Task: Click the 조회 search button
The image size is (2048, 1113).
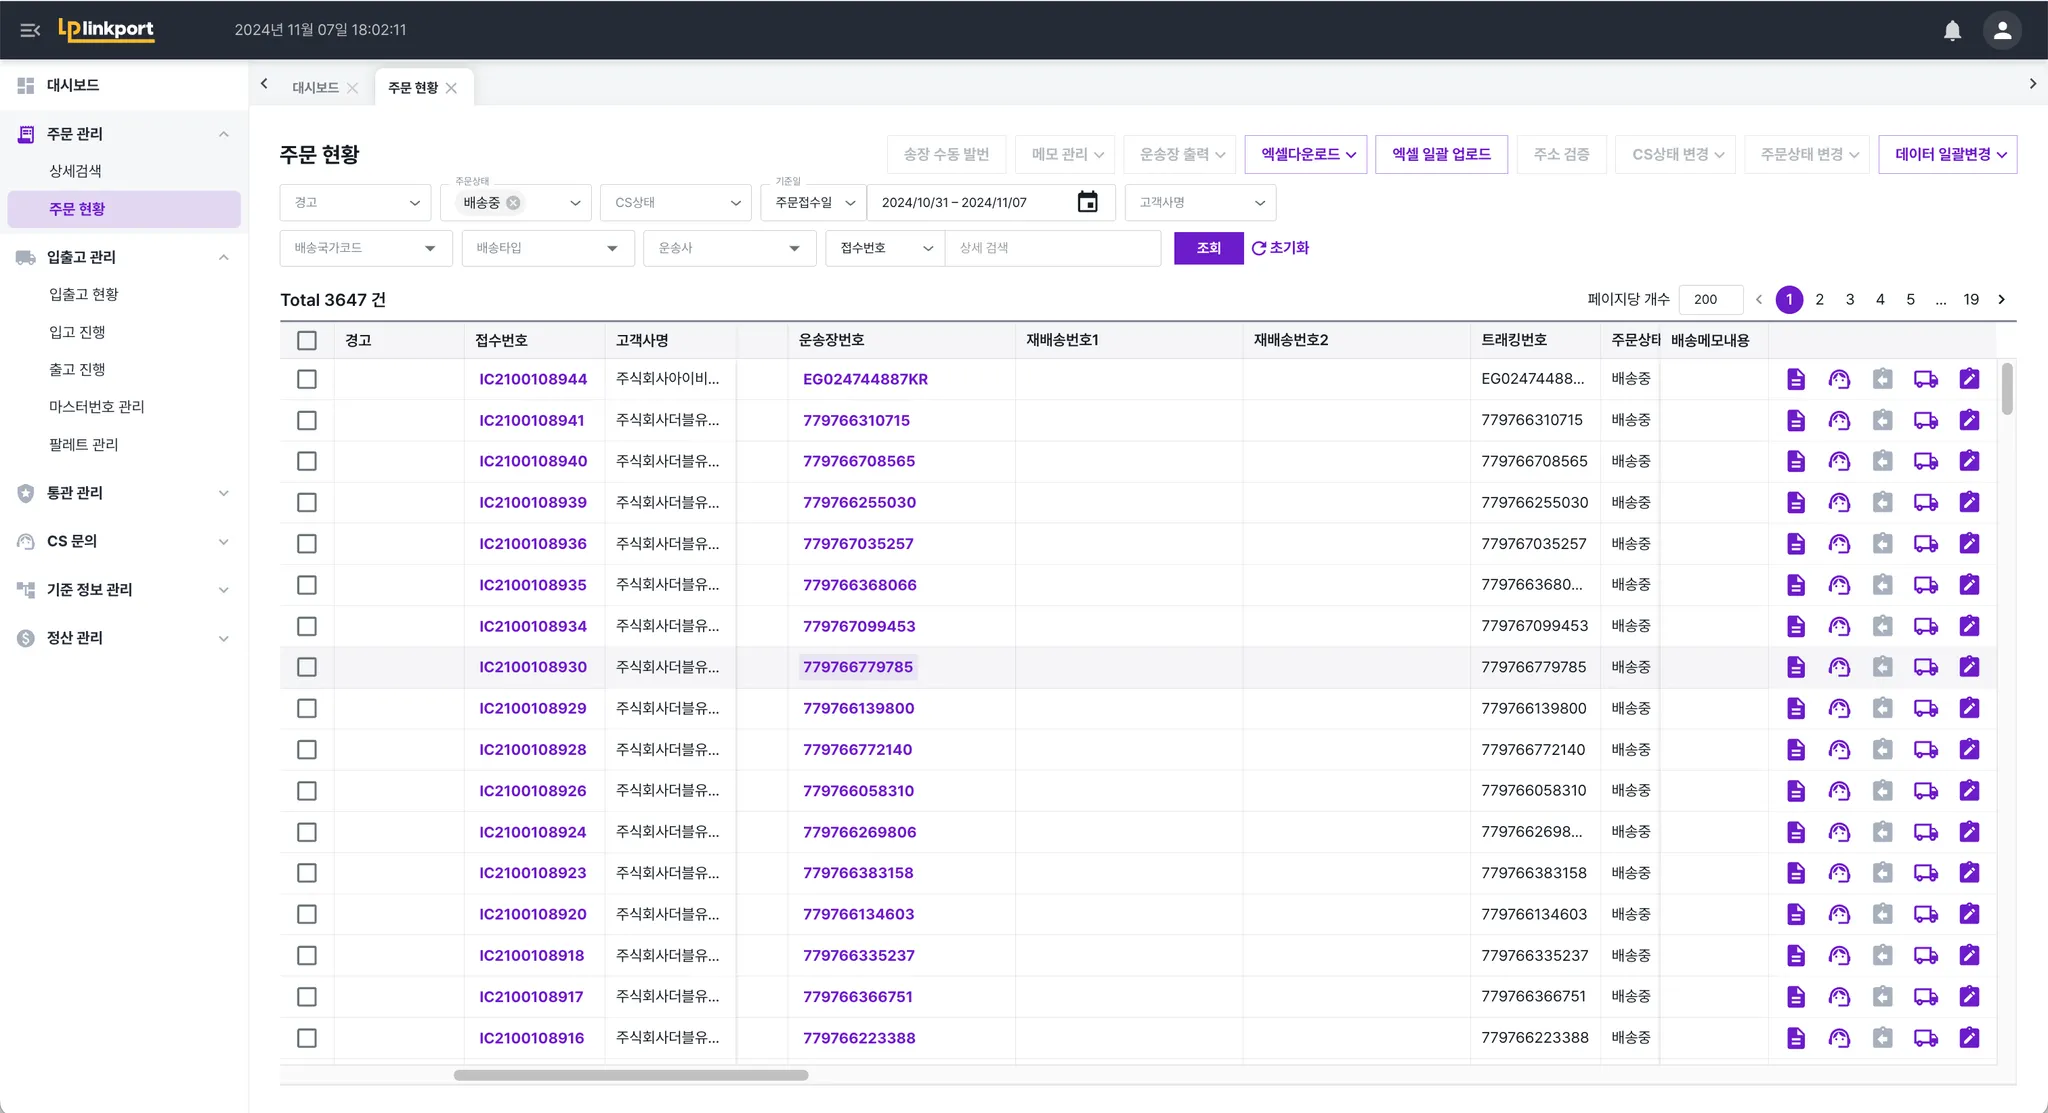Action: 1208,248
